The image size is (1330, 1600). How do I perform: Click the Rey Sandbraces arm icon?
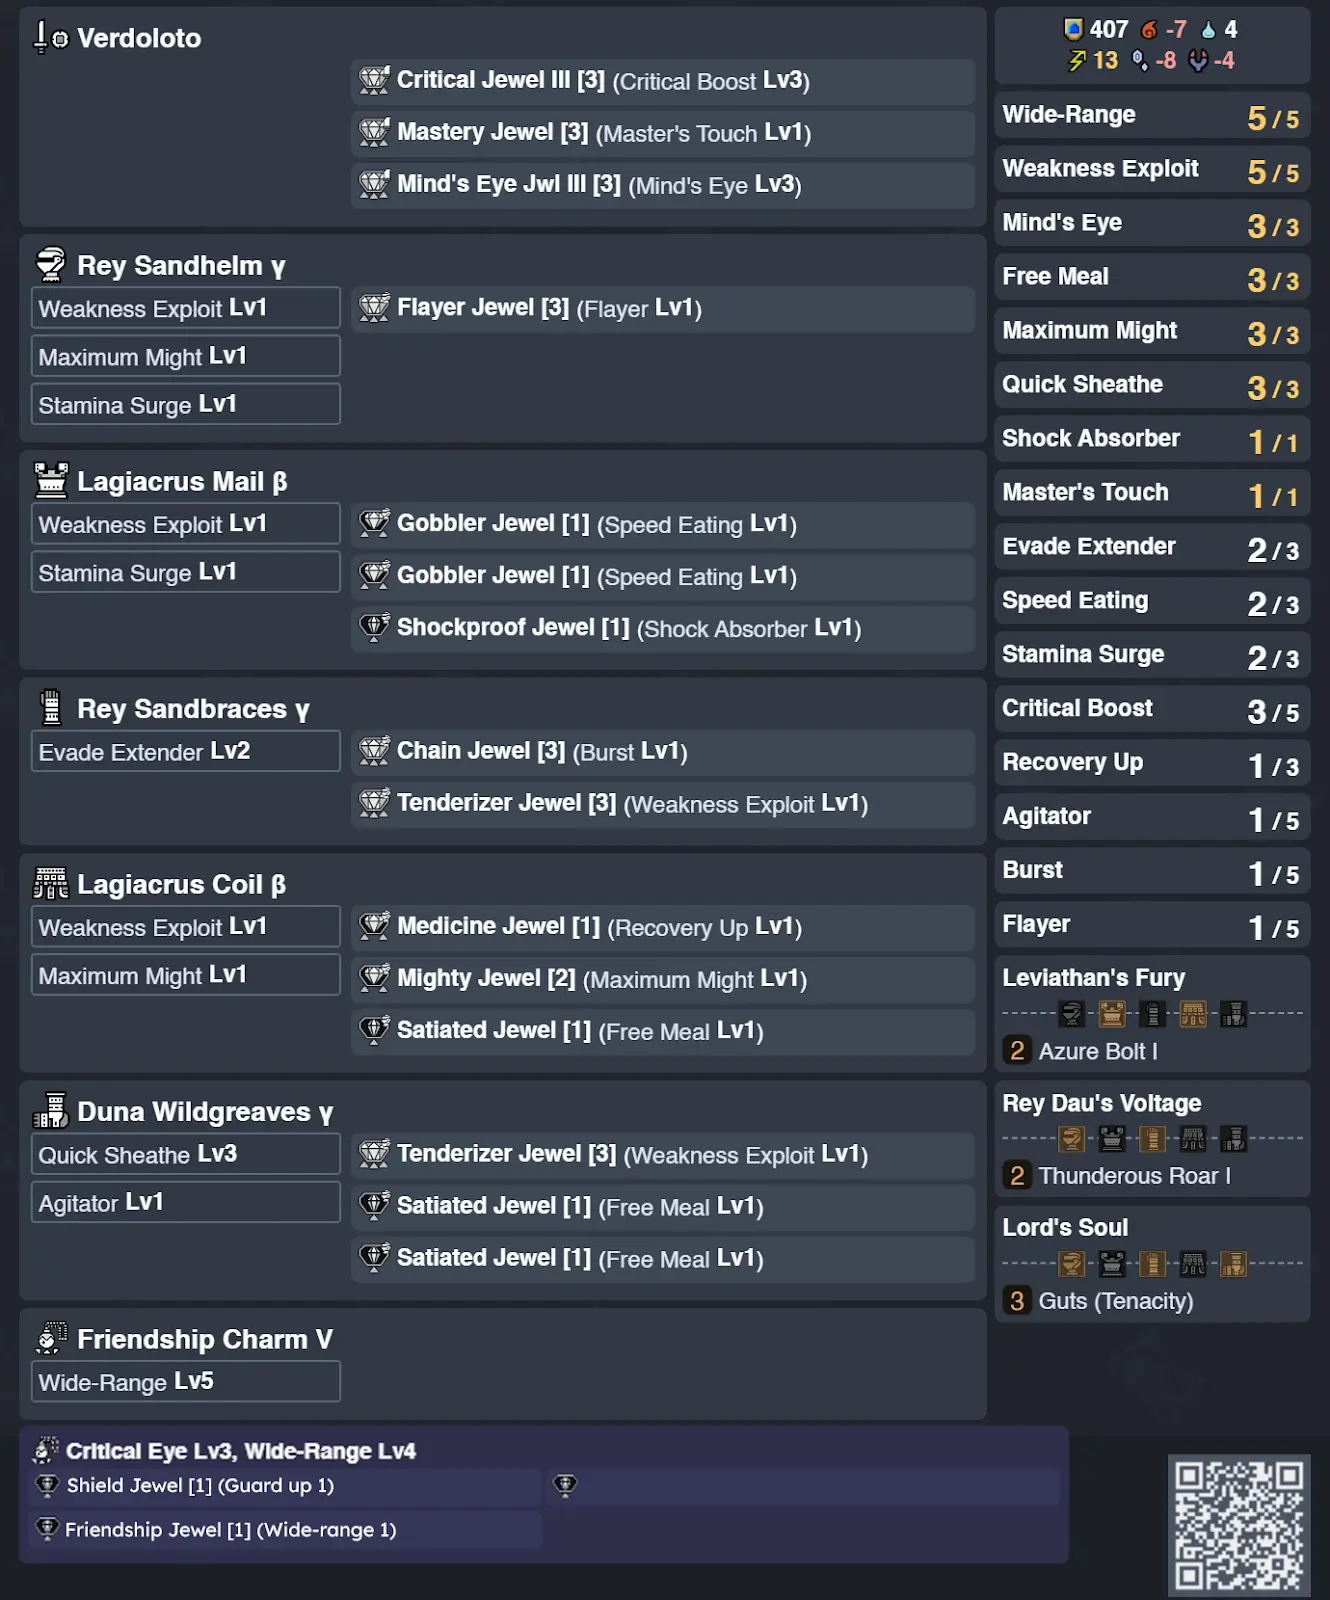point(51,708)
